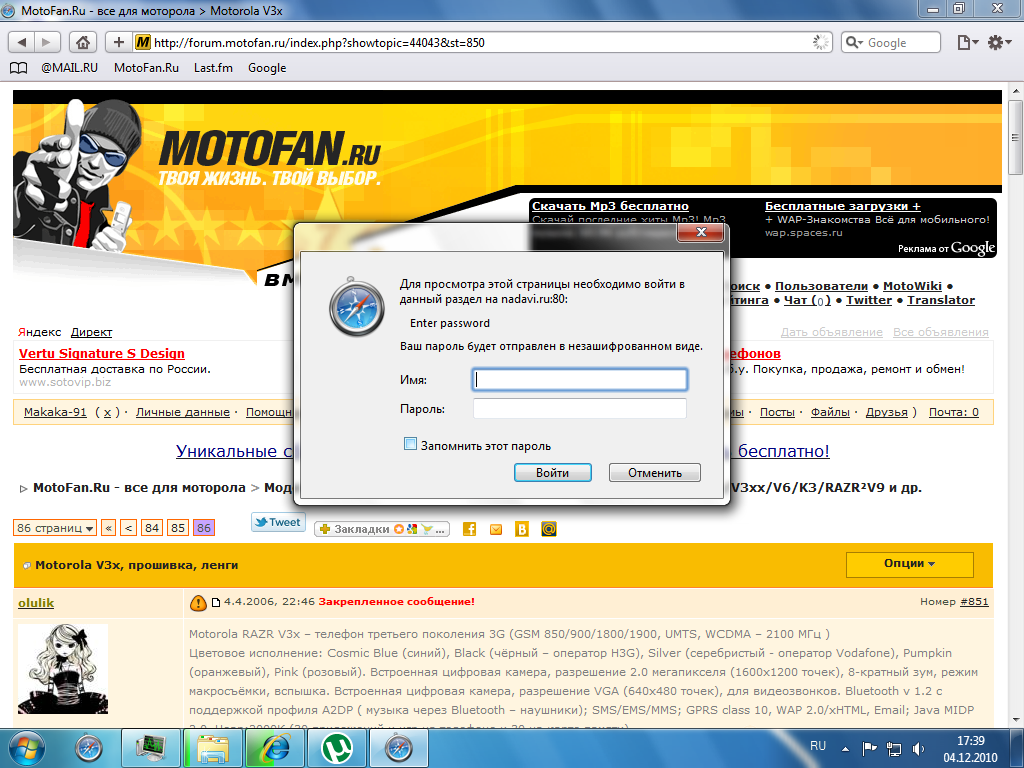Focus the Google search field
Image resolution: width=1024 pixels, height=768 pixels.
[x=891, y=42]
